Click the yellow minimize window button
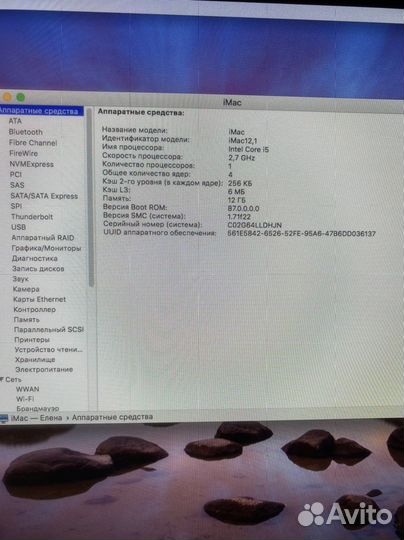The width and height of the screenshot is (404, 540). pos(7,97)
